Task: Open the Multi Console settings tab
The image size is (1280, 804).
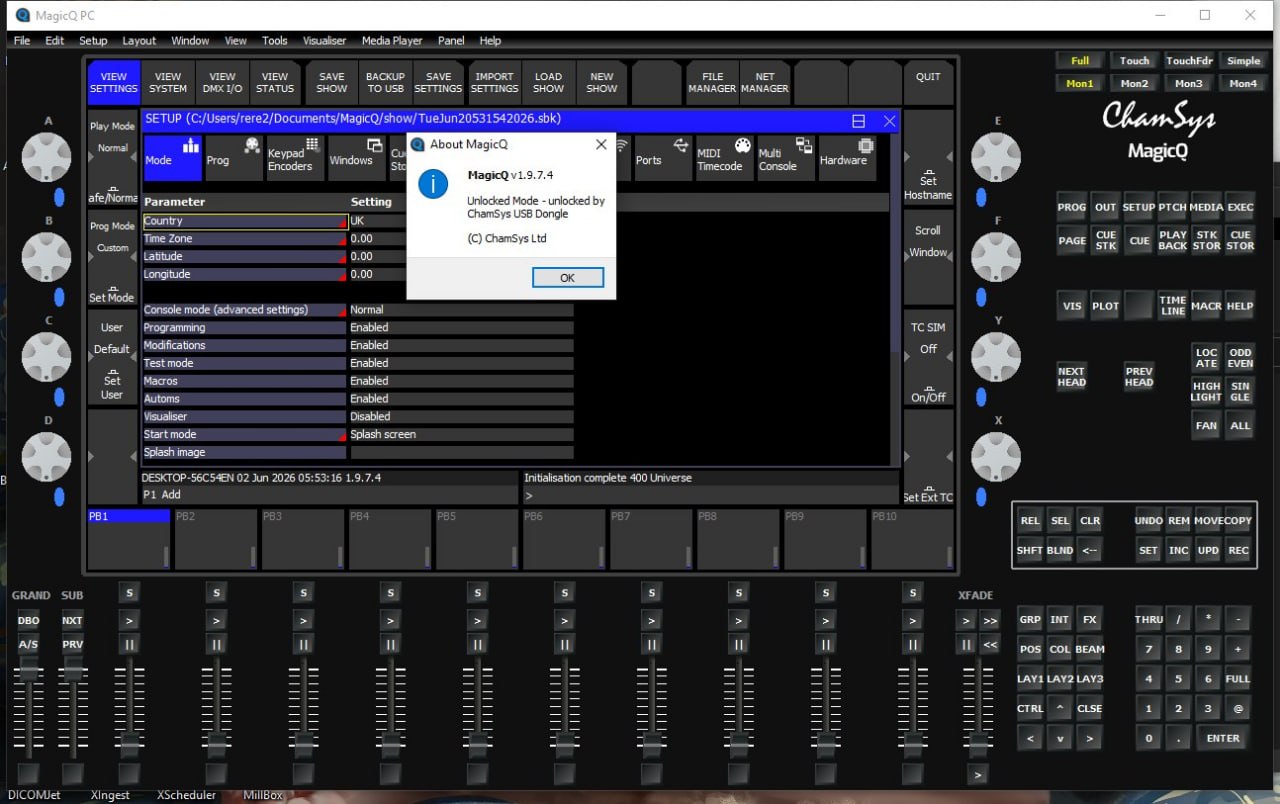Action: (x=784, y=159)
